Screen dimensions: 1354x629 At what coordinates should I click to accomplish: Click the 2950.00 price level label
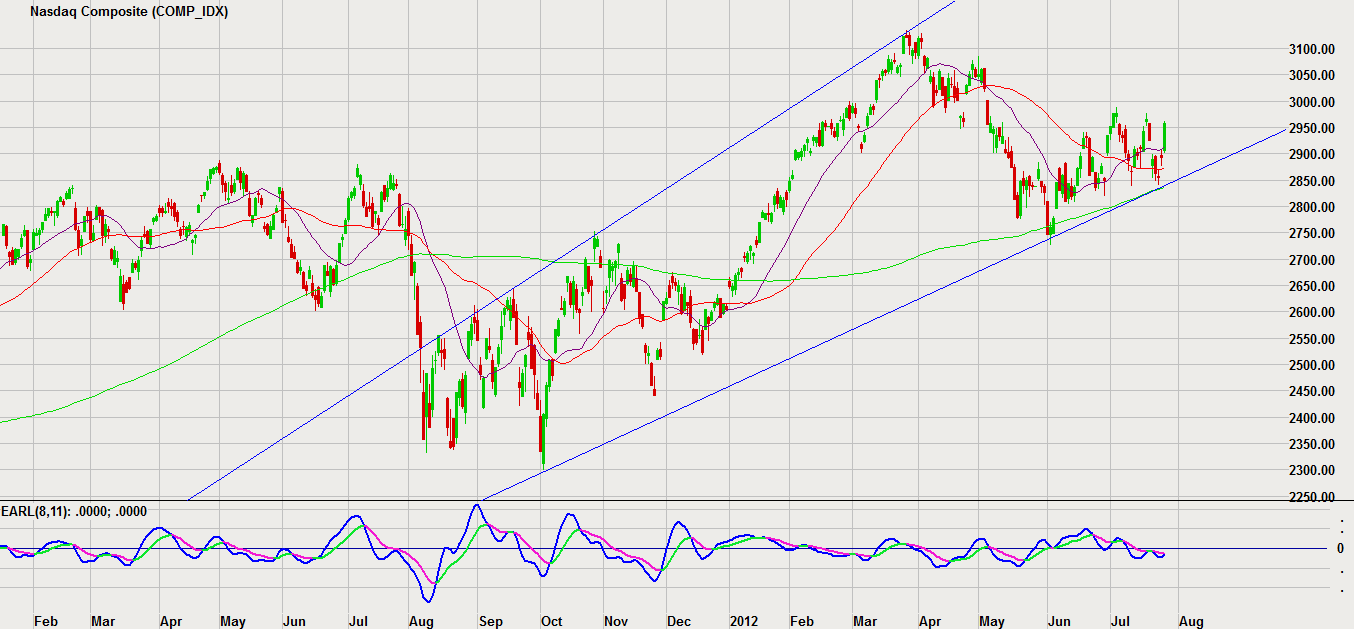pyautogui.click(x=1313, y=128)
